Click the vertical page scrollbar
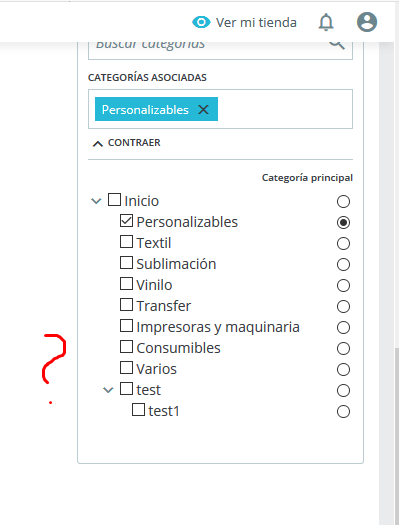The image size is (399, 525). (396, 435)
